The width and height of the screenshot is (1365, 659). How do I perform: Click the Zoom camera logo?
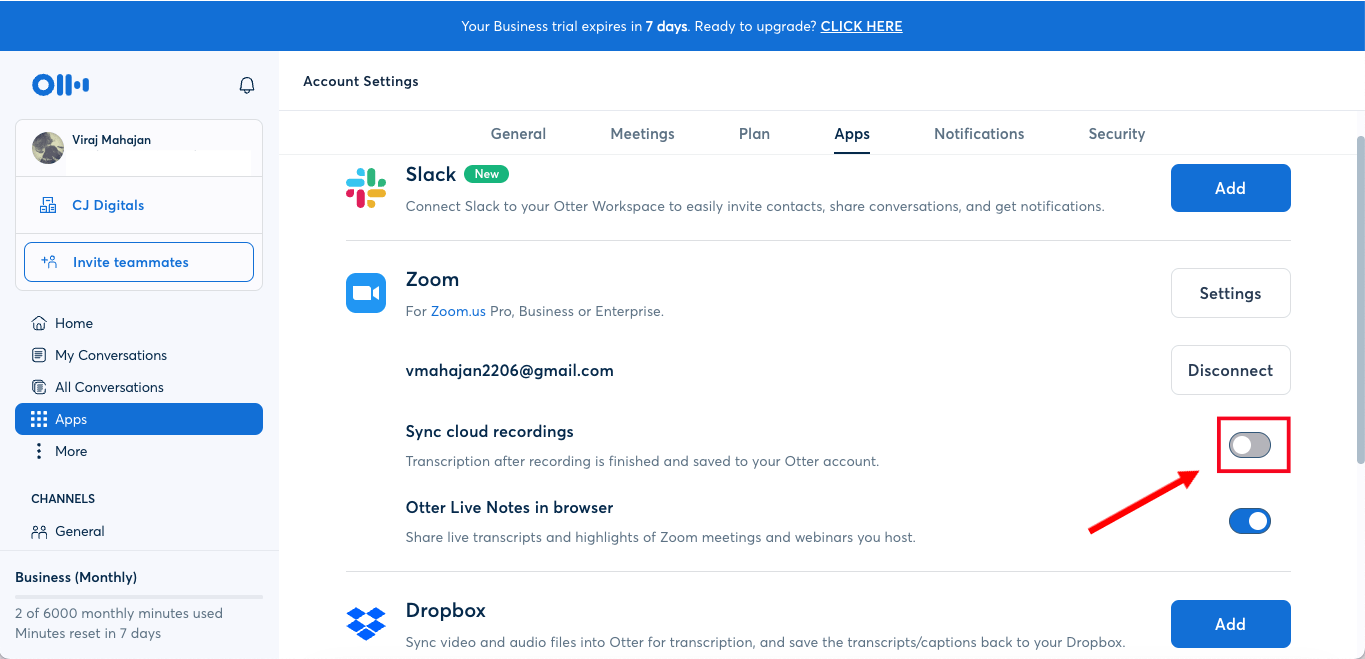click(x=366, y=293)
